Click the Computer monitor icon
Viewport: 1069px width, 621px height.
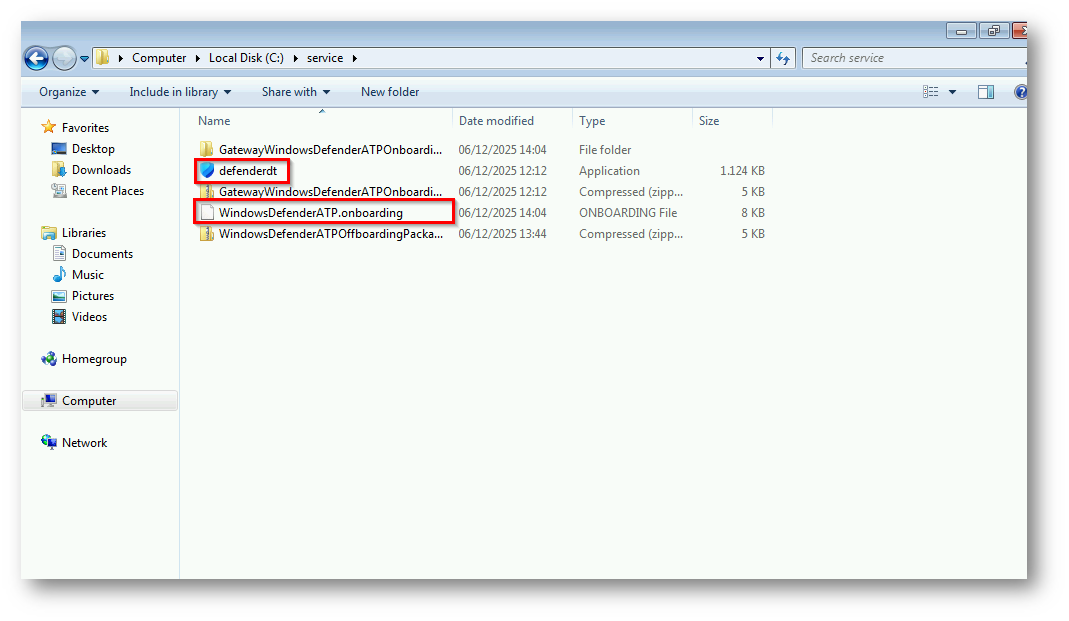pos(48,400)
